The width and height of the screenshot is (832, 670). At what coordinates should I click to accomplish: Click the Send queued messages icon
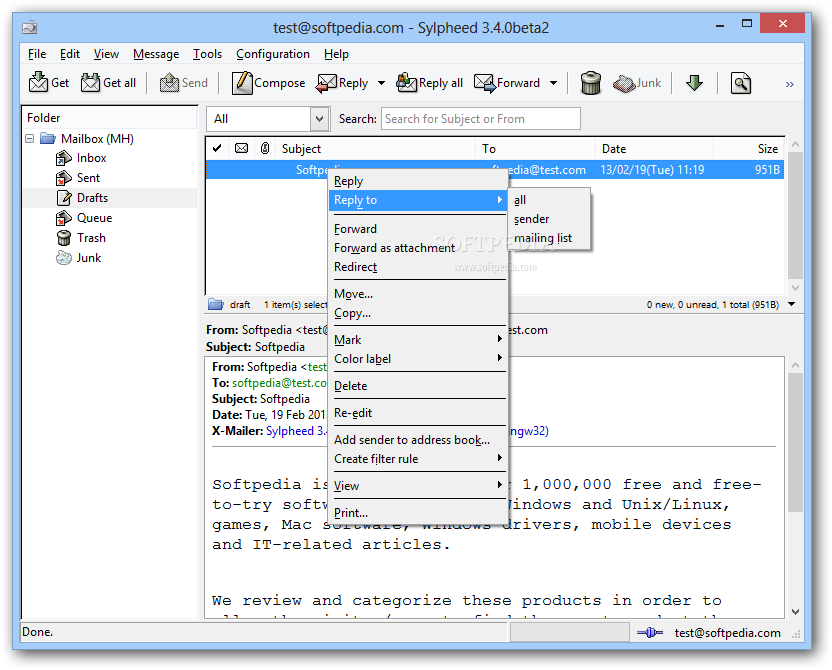click(169, 83)
